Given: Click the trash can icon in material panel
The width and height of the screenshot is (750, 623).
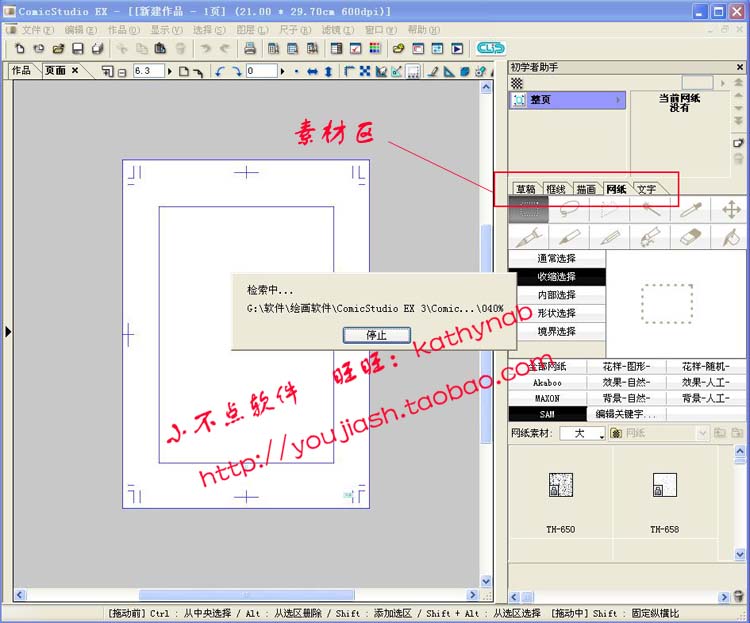Looking at the screenshot, I should (x=739, y=596).
